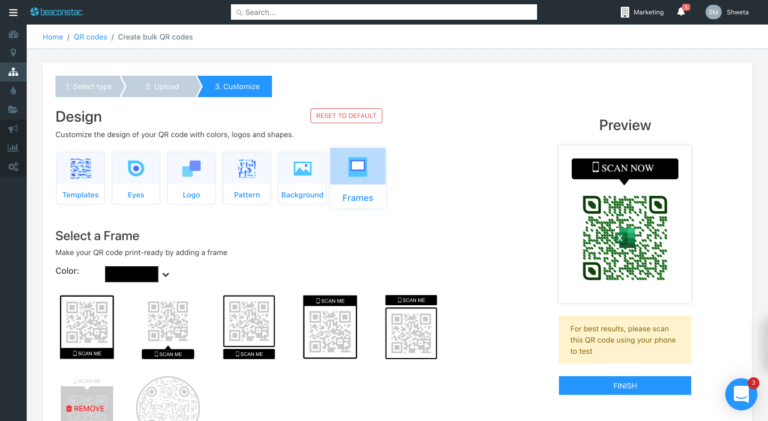Click the RESET TO DEFAULT button
The height and width of the screenshot is (421, 768).
(x=346, y=116)
